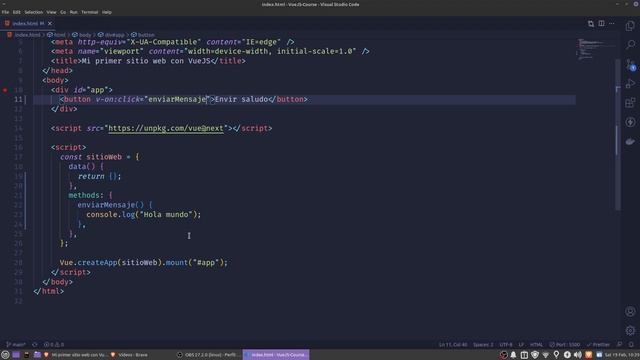Open the File menu
Screen dimensions: 640x360
[5, 12]
